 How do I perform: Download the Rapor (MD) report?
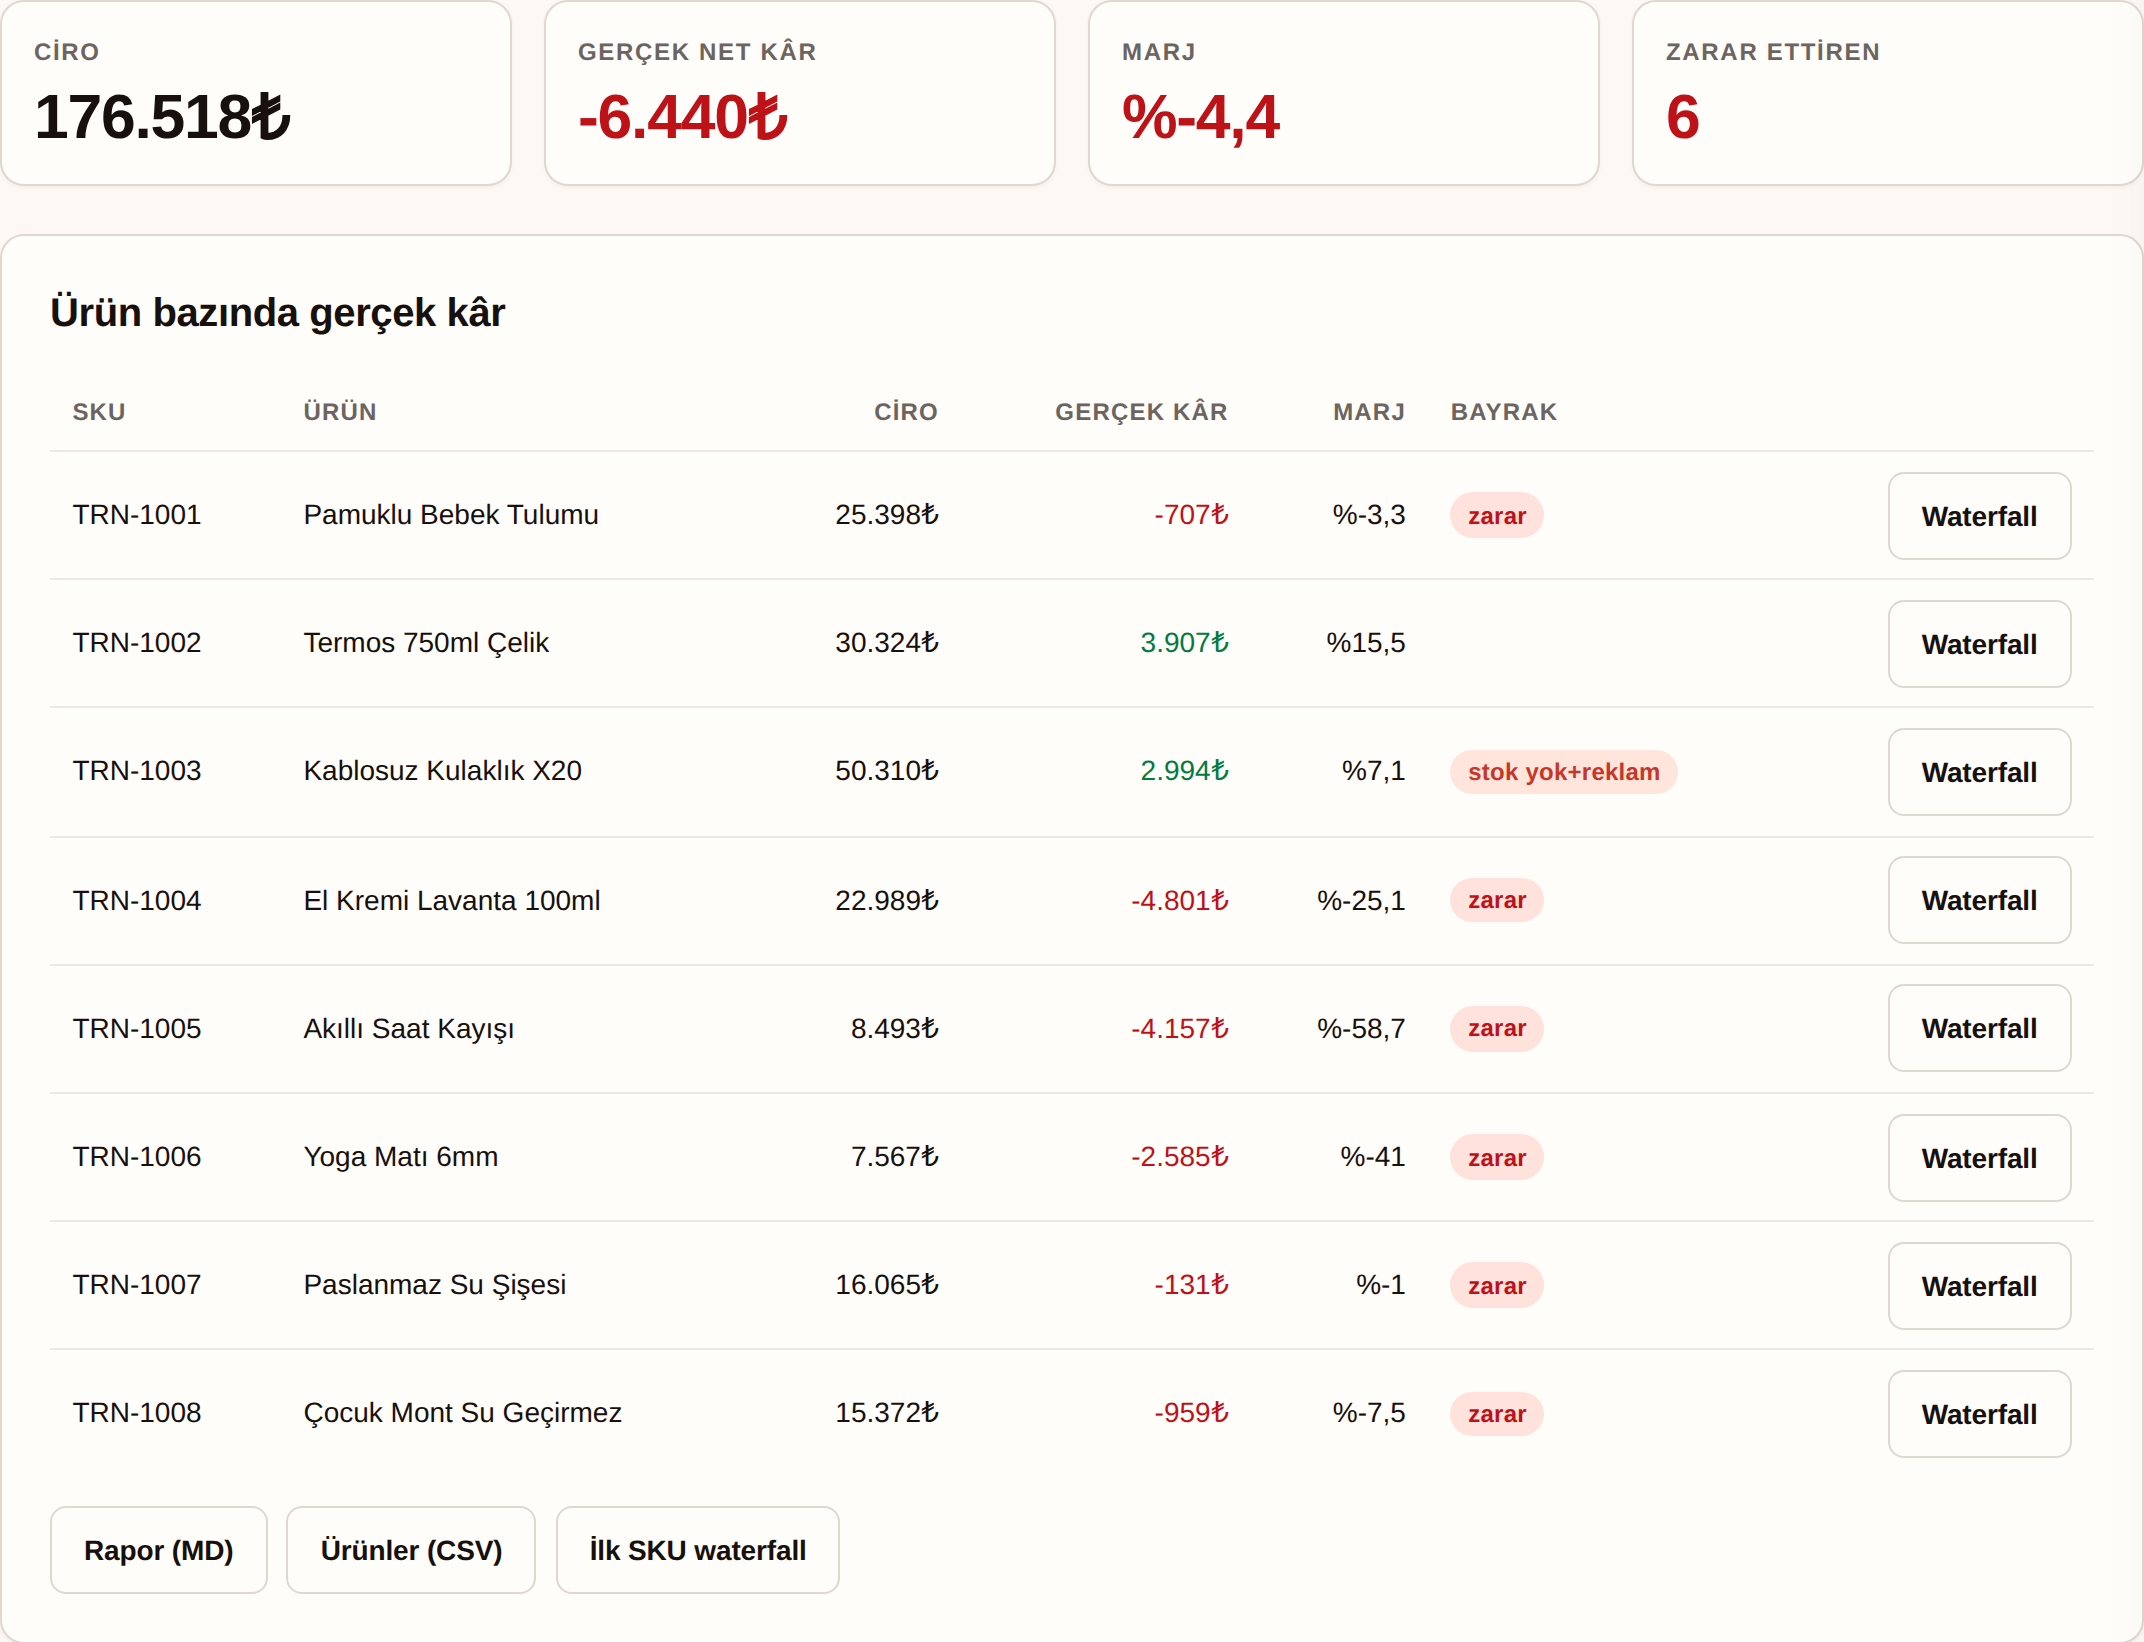pyautogui.click(x=159, y=1550)
